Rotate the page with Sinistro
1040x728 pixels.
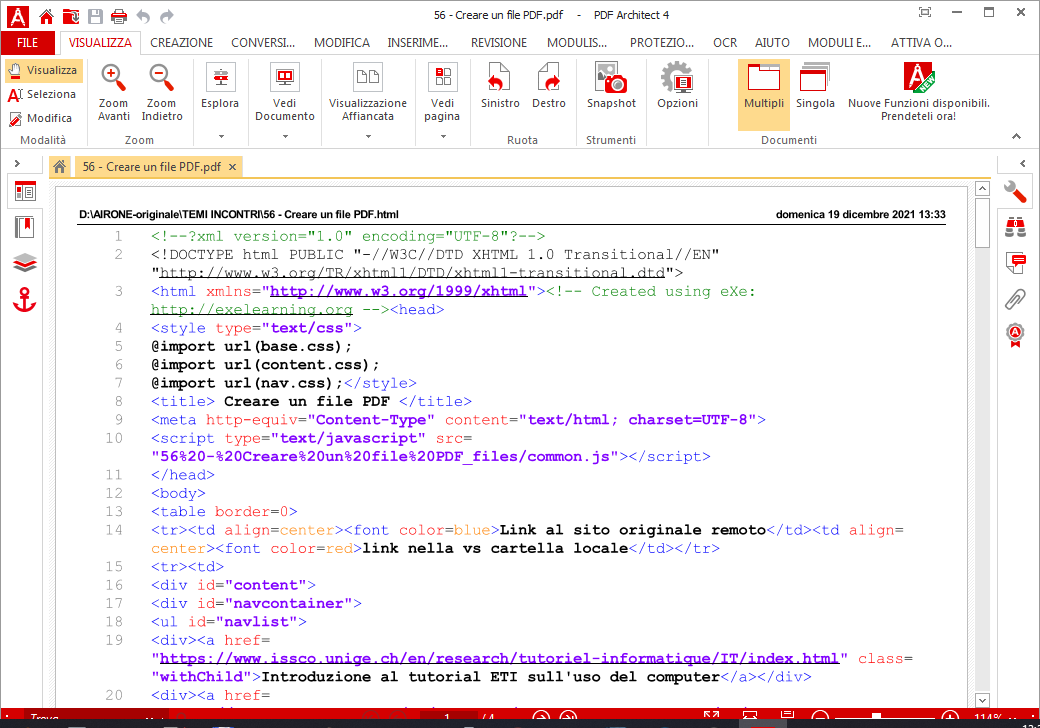point(500,86)
